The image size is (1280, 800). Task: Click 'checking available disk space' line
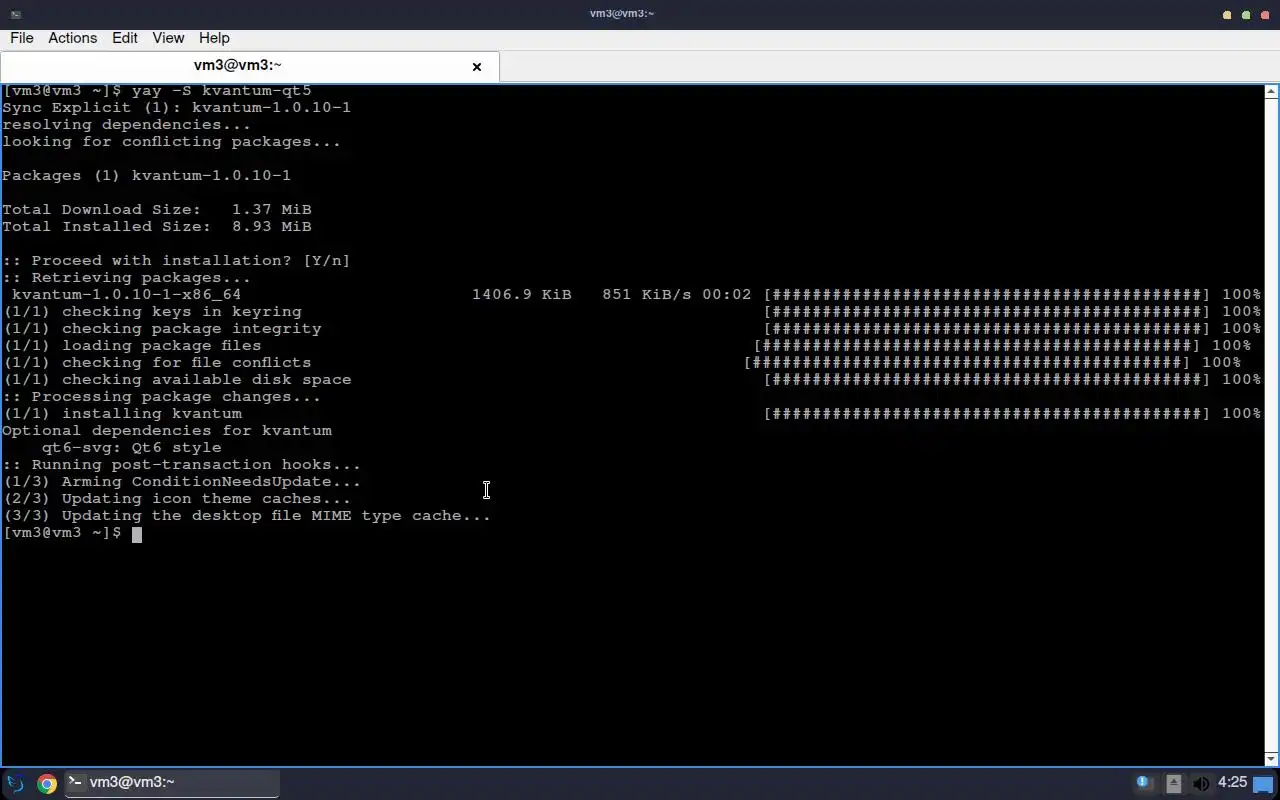pos(177,379)
